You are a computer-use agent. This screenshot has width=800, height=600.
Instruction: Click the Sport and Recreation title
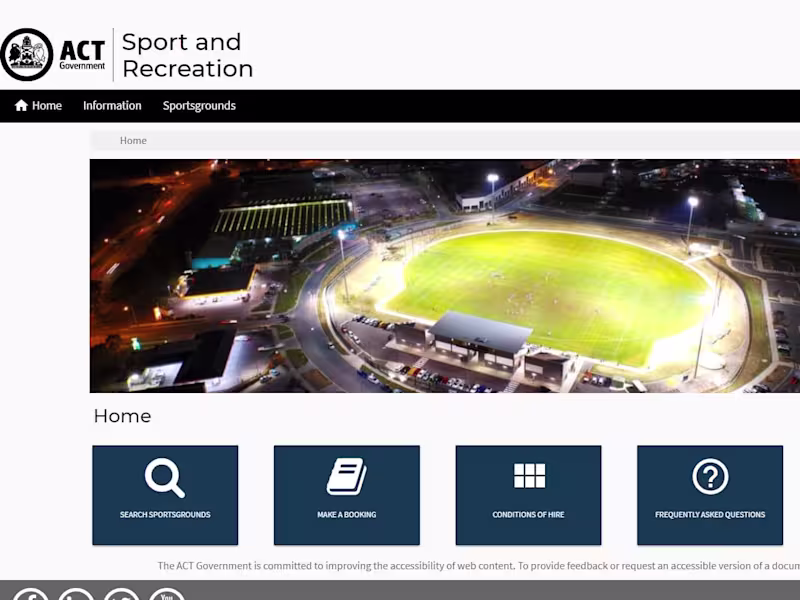coord(187,55)
